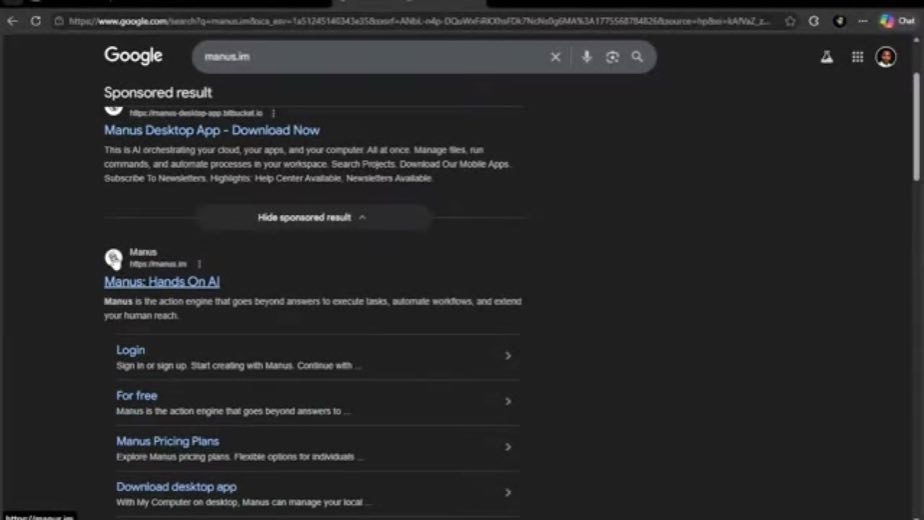Click the browser address bar URL
924x520 pixels.
pyautogui.click(x=418, y=21)
